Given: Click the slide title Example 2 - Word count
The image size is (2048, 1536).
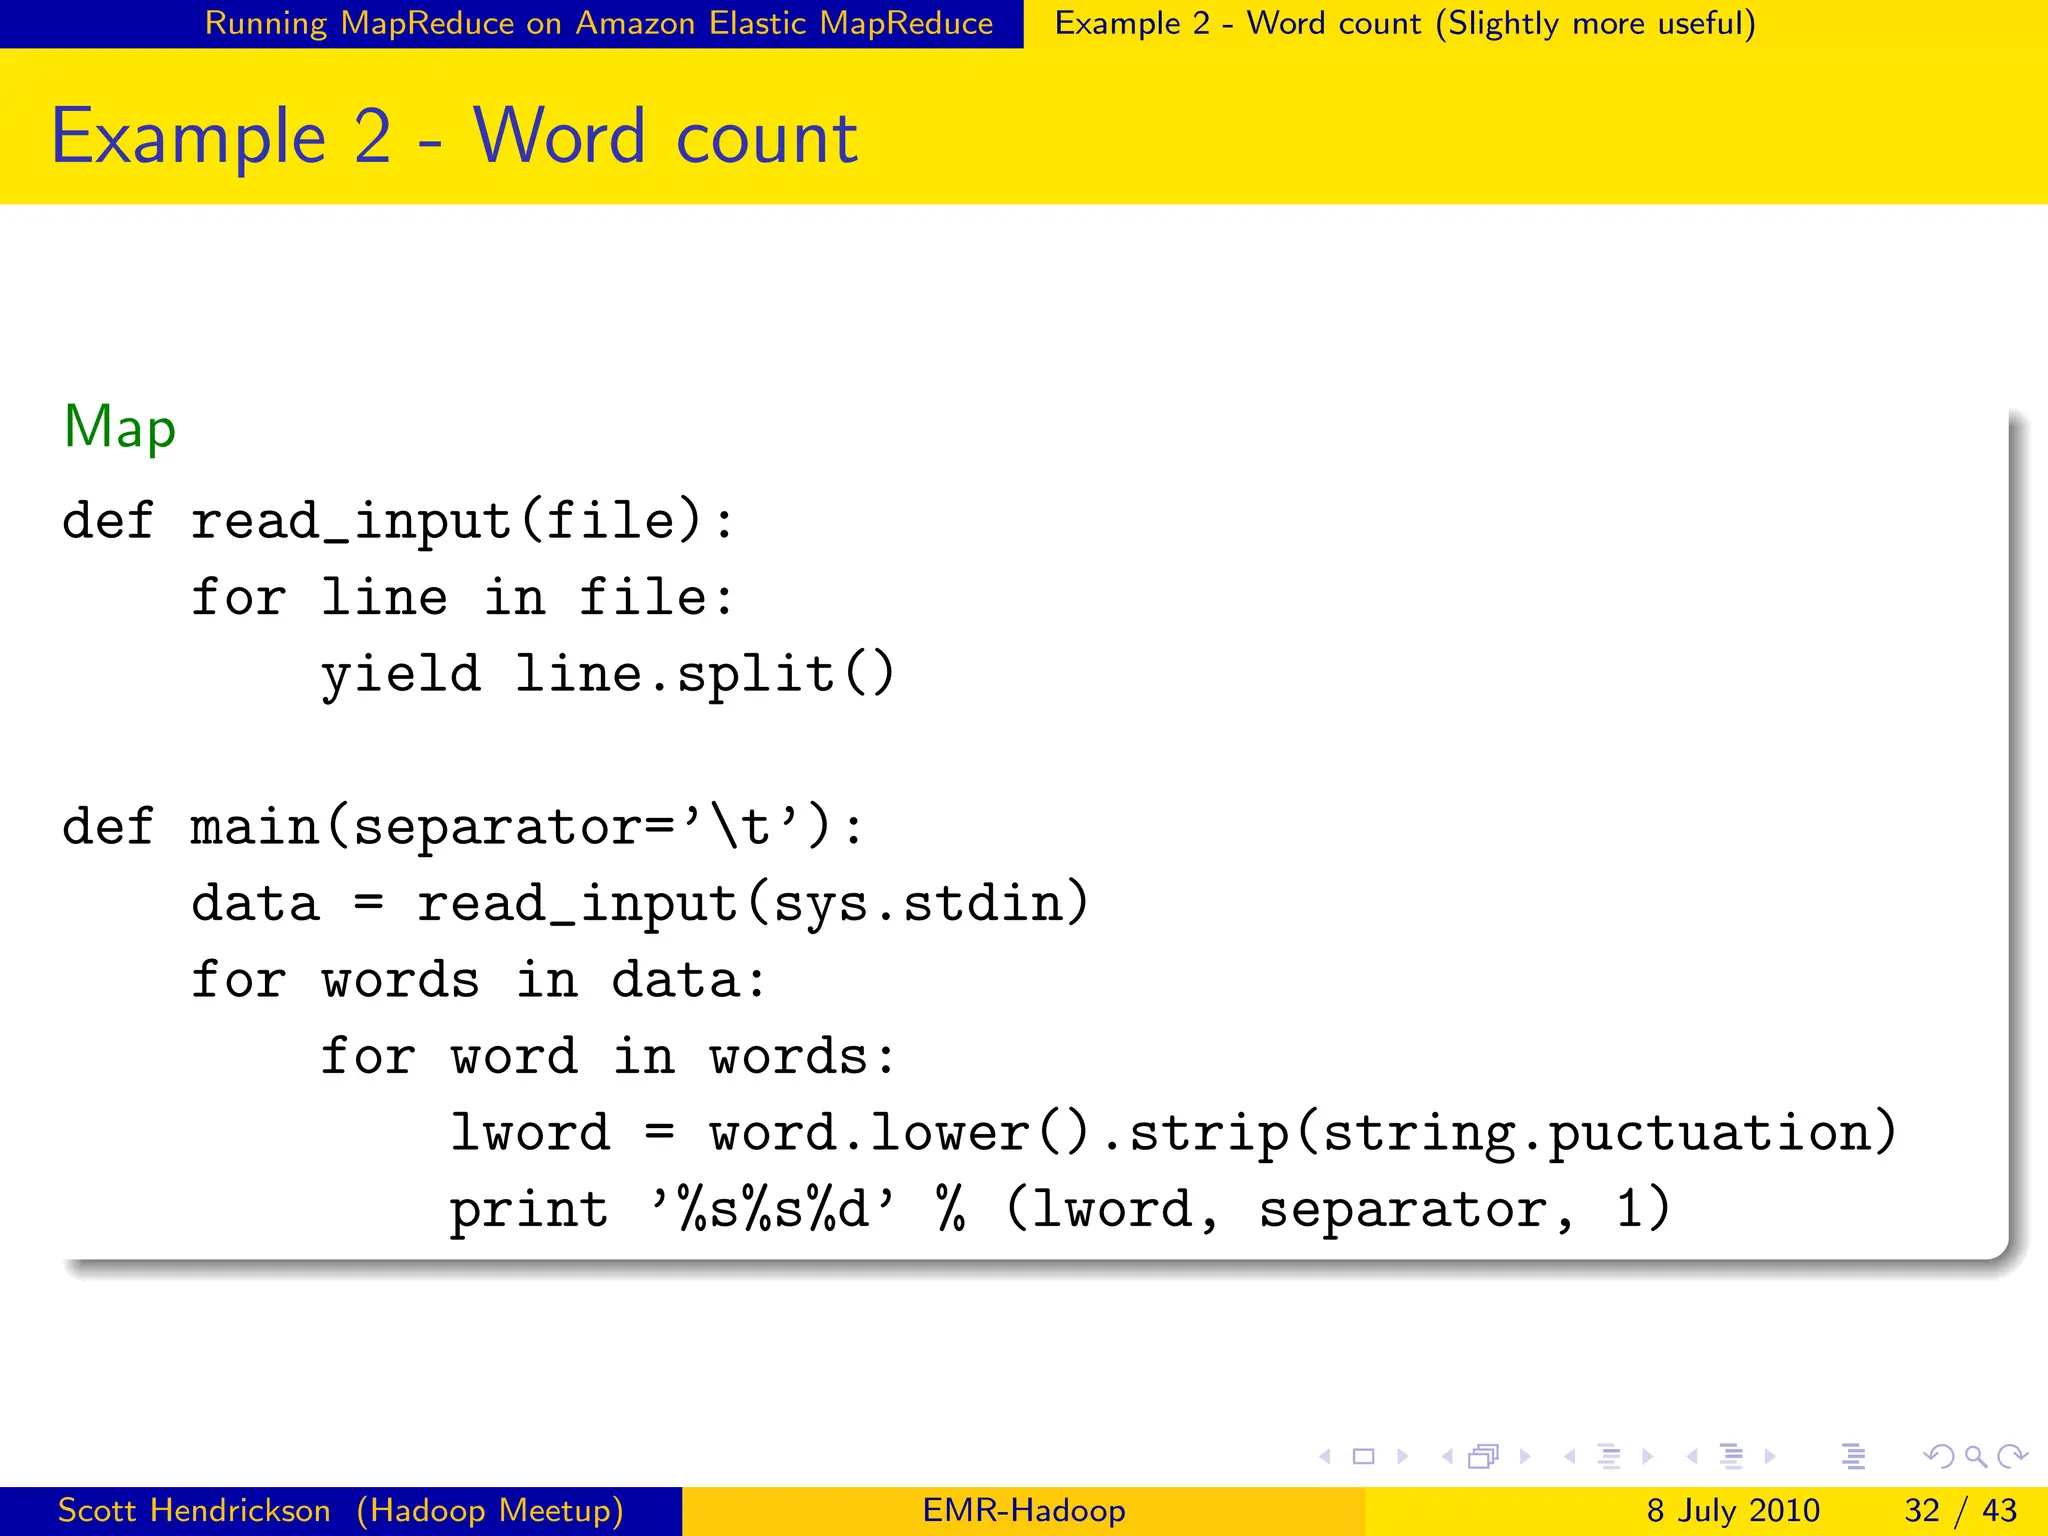Looking at the screenshot, I should coord(454,137).
